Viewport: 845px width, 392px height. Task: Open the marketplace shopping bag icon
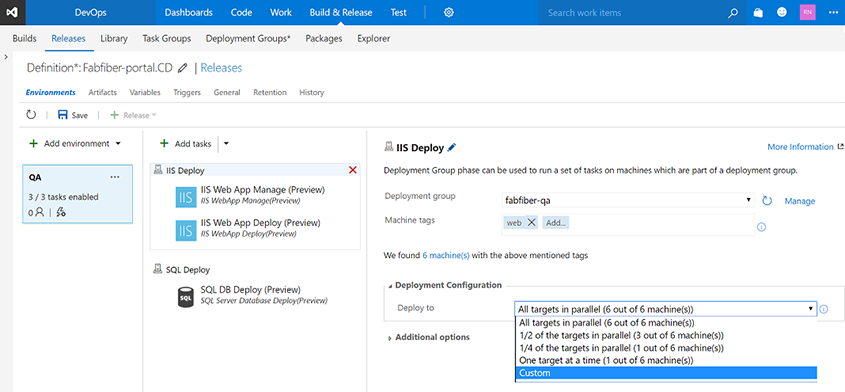pyautogui.click(x=758, y=12)
